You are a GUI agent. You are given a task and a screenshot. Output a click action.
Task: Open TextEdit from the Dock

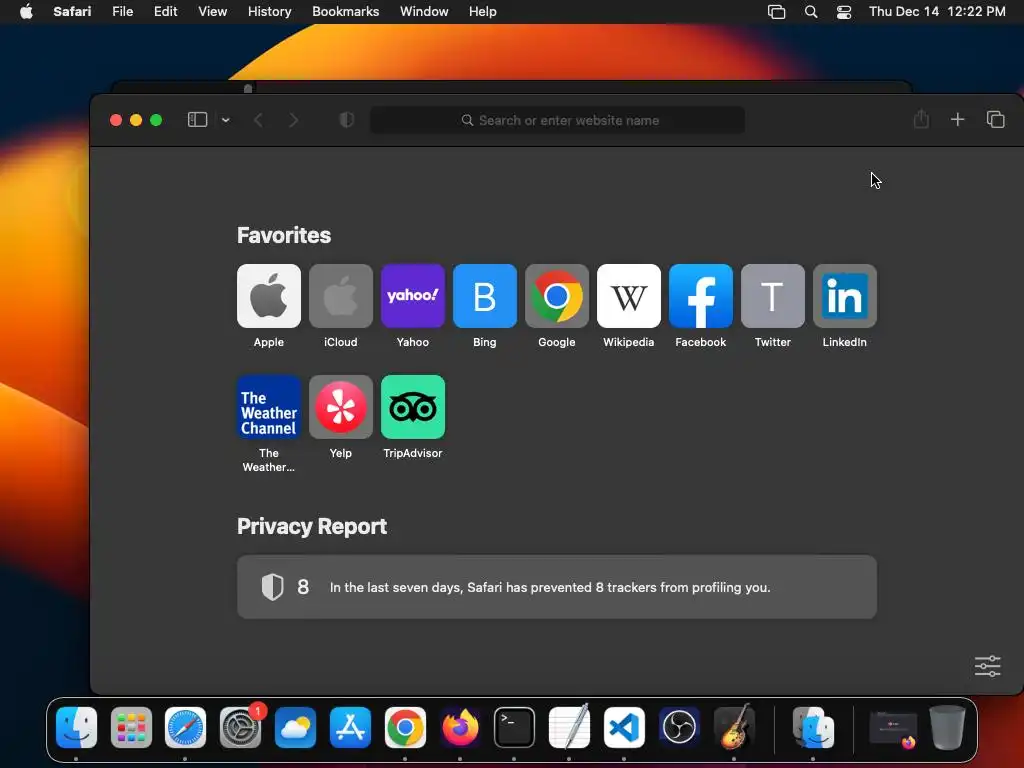tap(569, 728)
